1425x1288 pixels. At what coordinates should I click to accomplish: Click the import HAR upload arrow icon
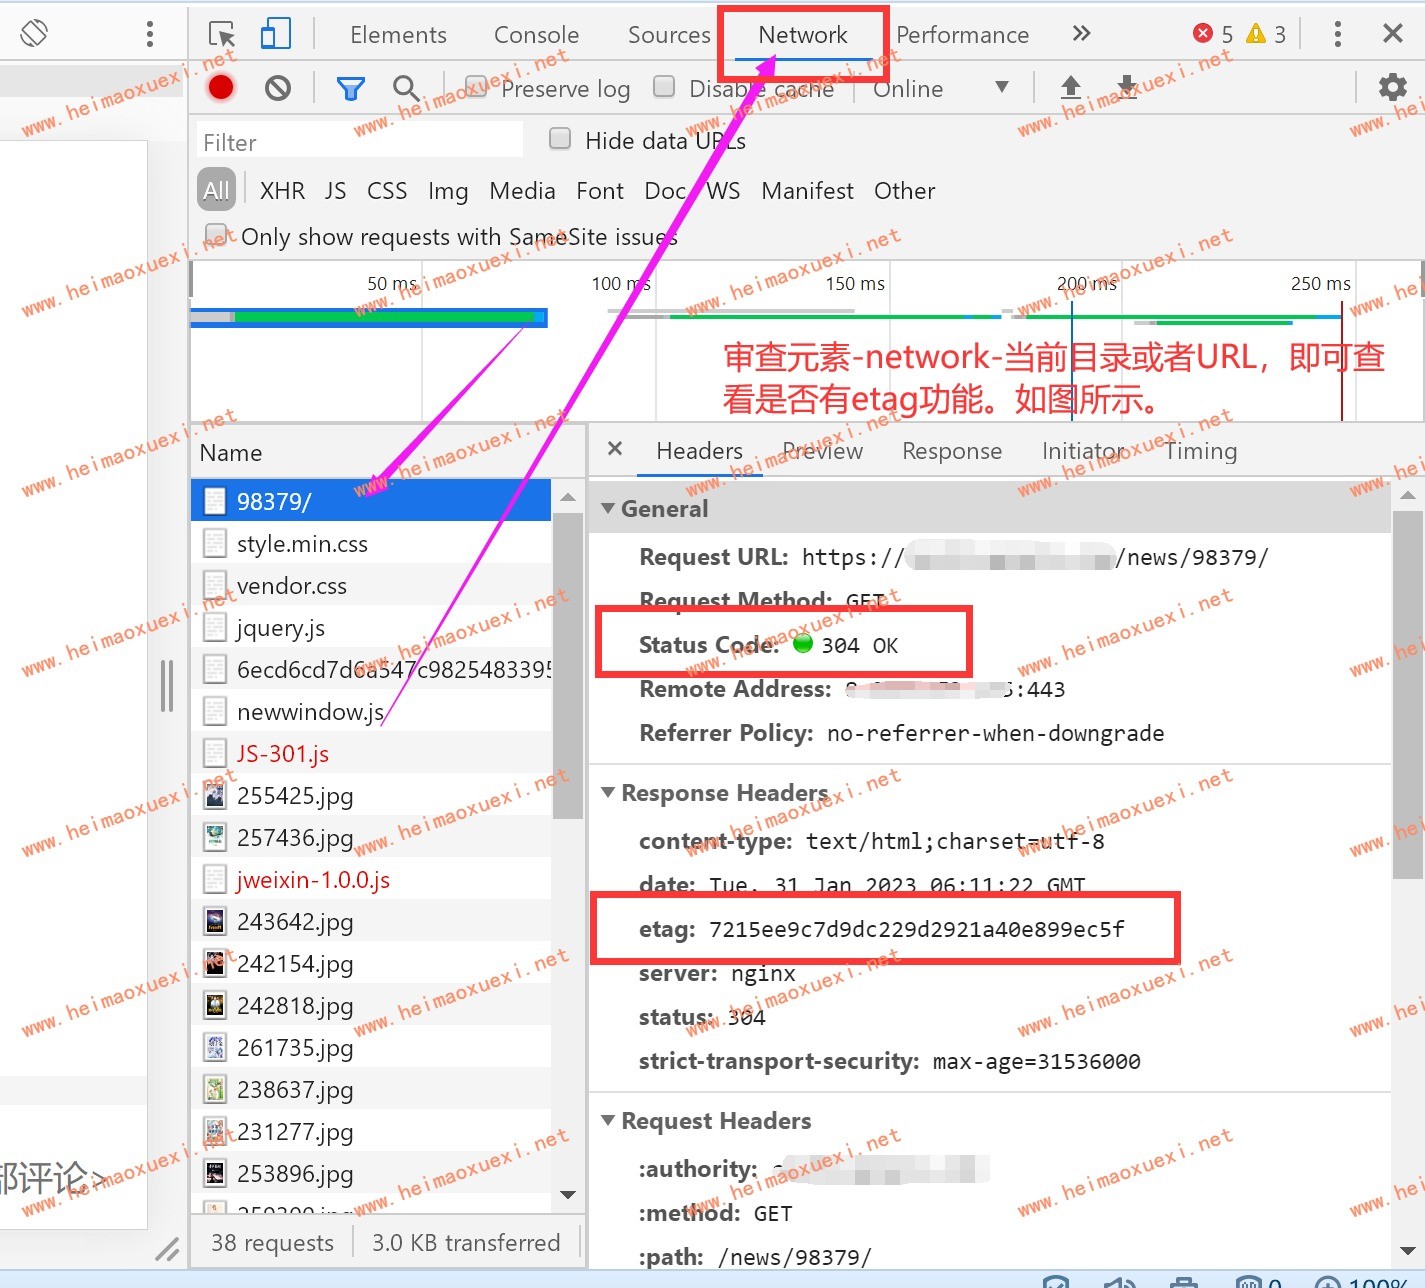[1070, 87]
